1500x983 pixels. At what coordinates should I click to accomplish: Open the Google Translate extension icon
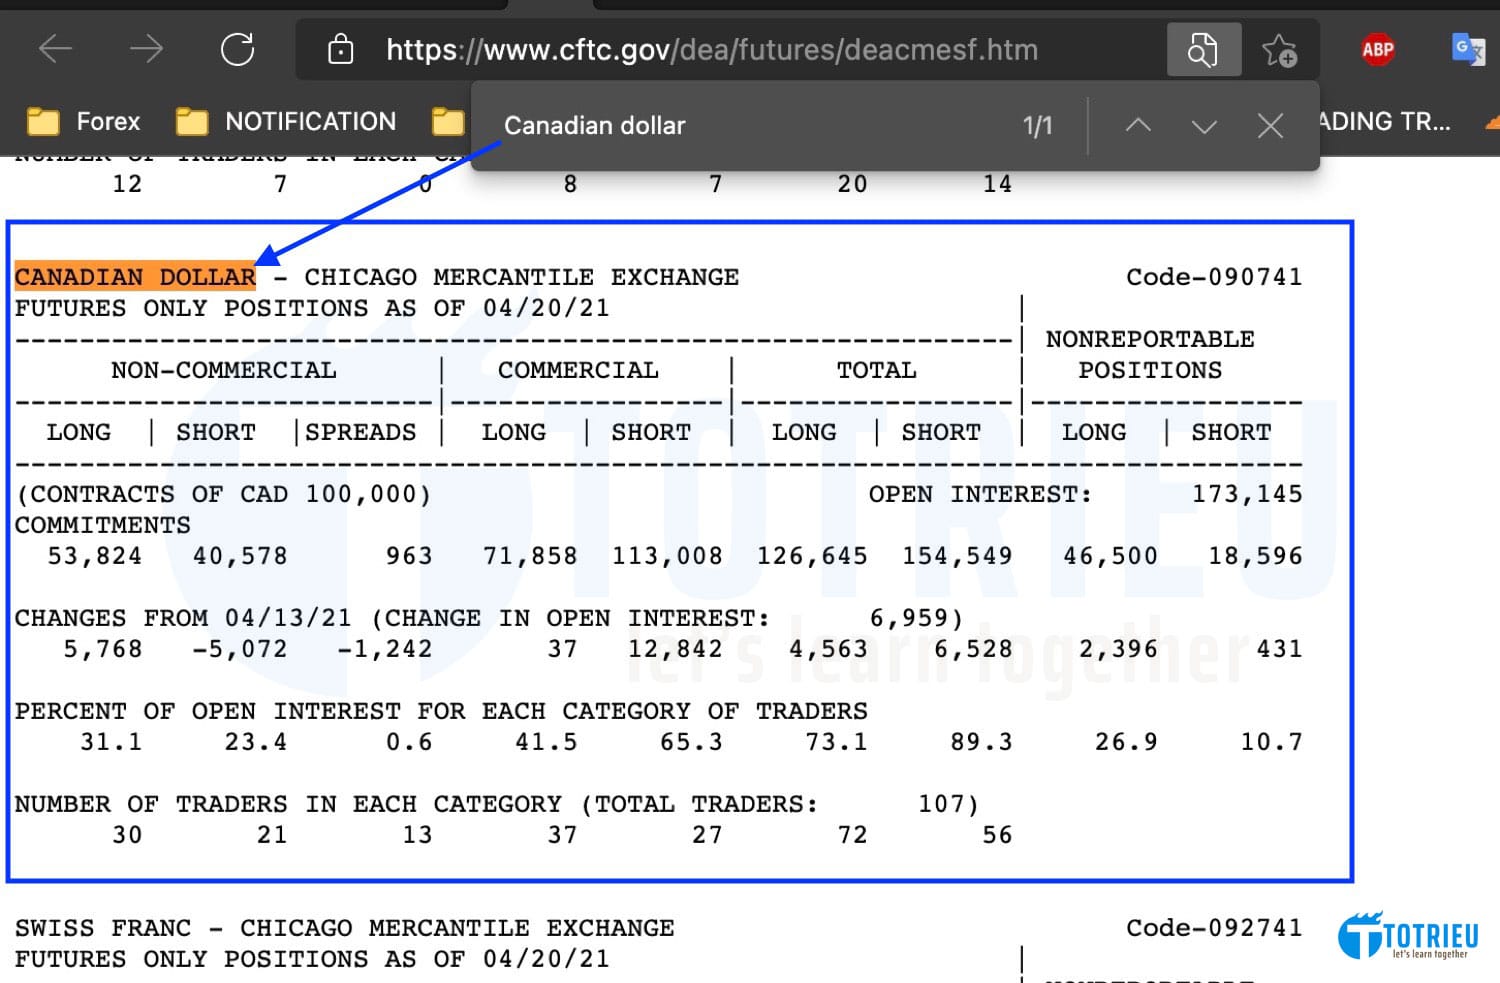click(1467, 49)
